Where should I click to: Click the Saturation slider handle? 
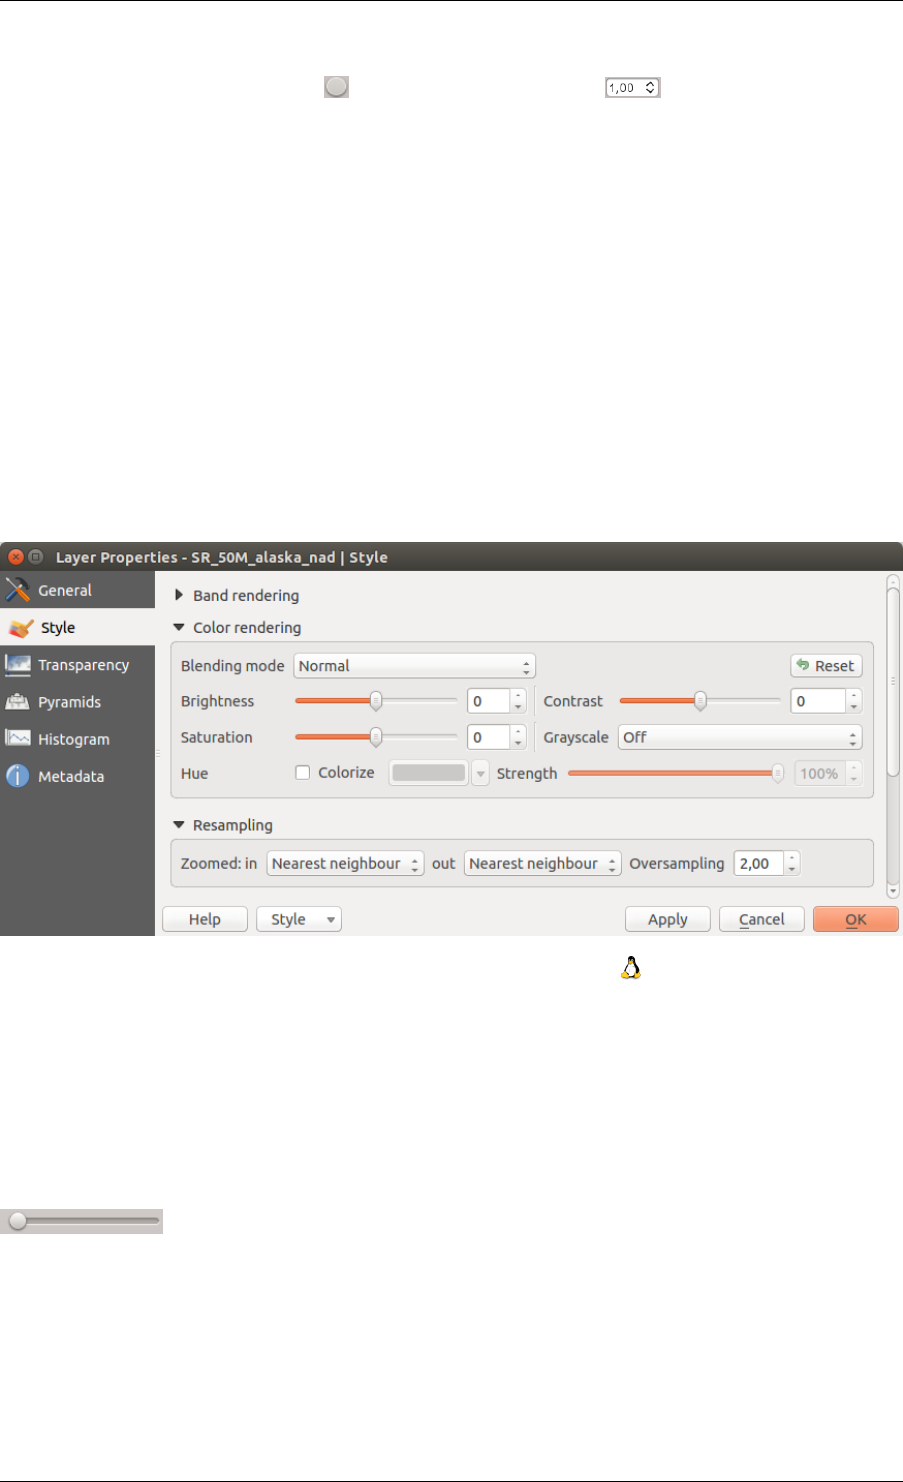tap(376, 737)
